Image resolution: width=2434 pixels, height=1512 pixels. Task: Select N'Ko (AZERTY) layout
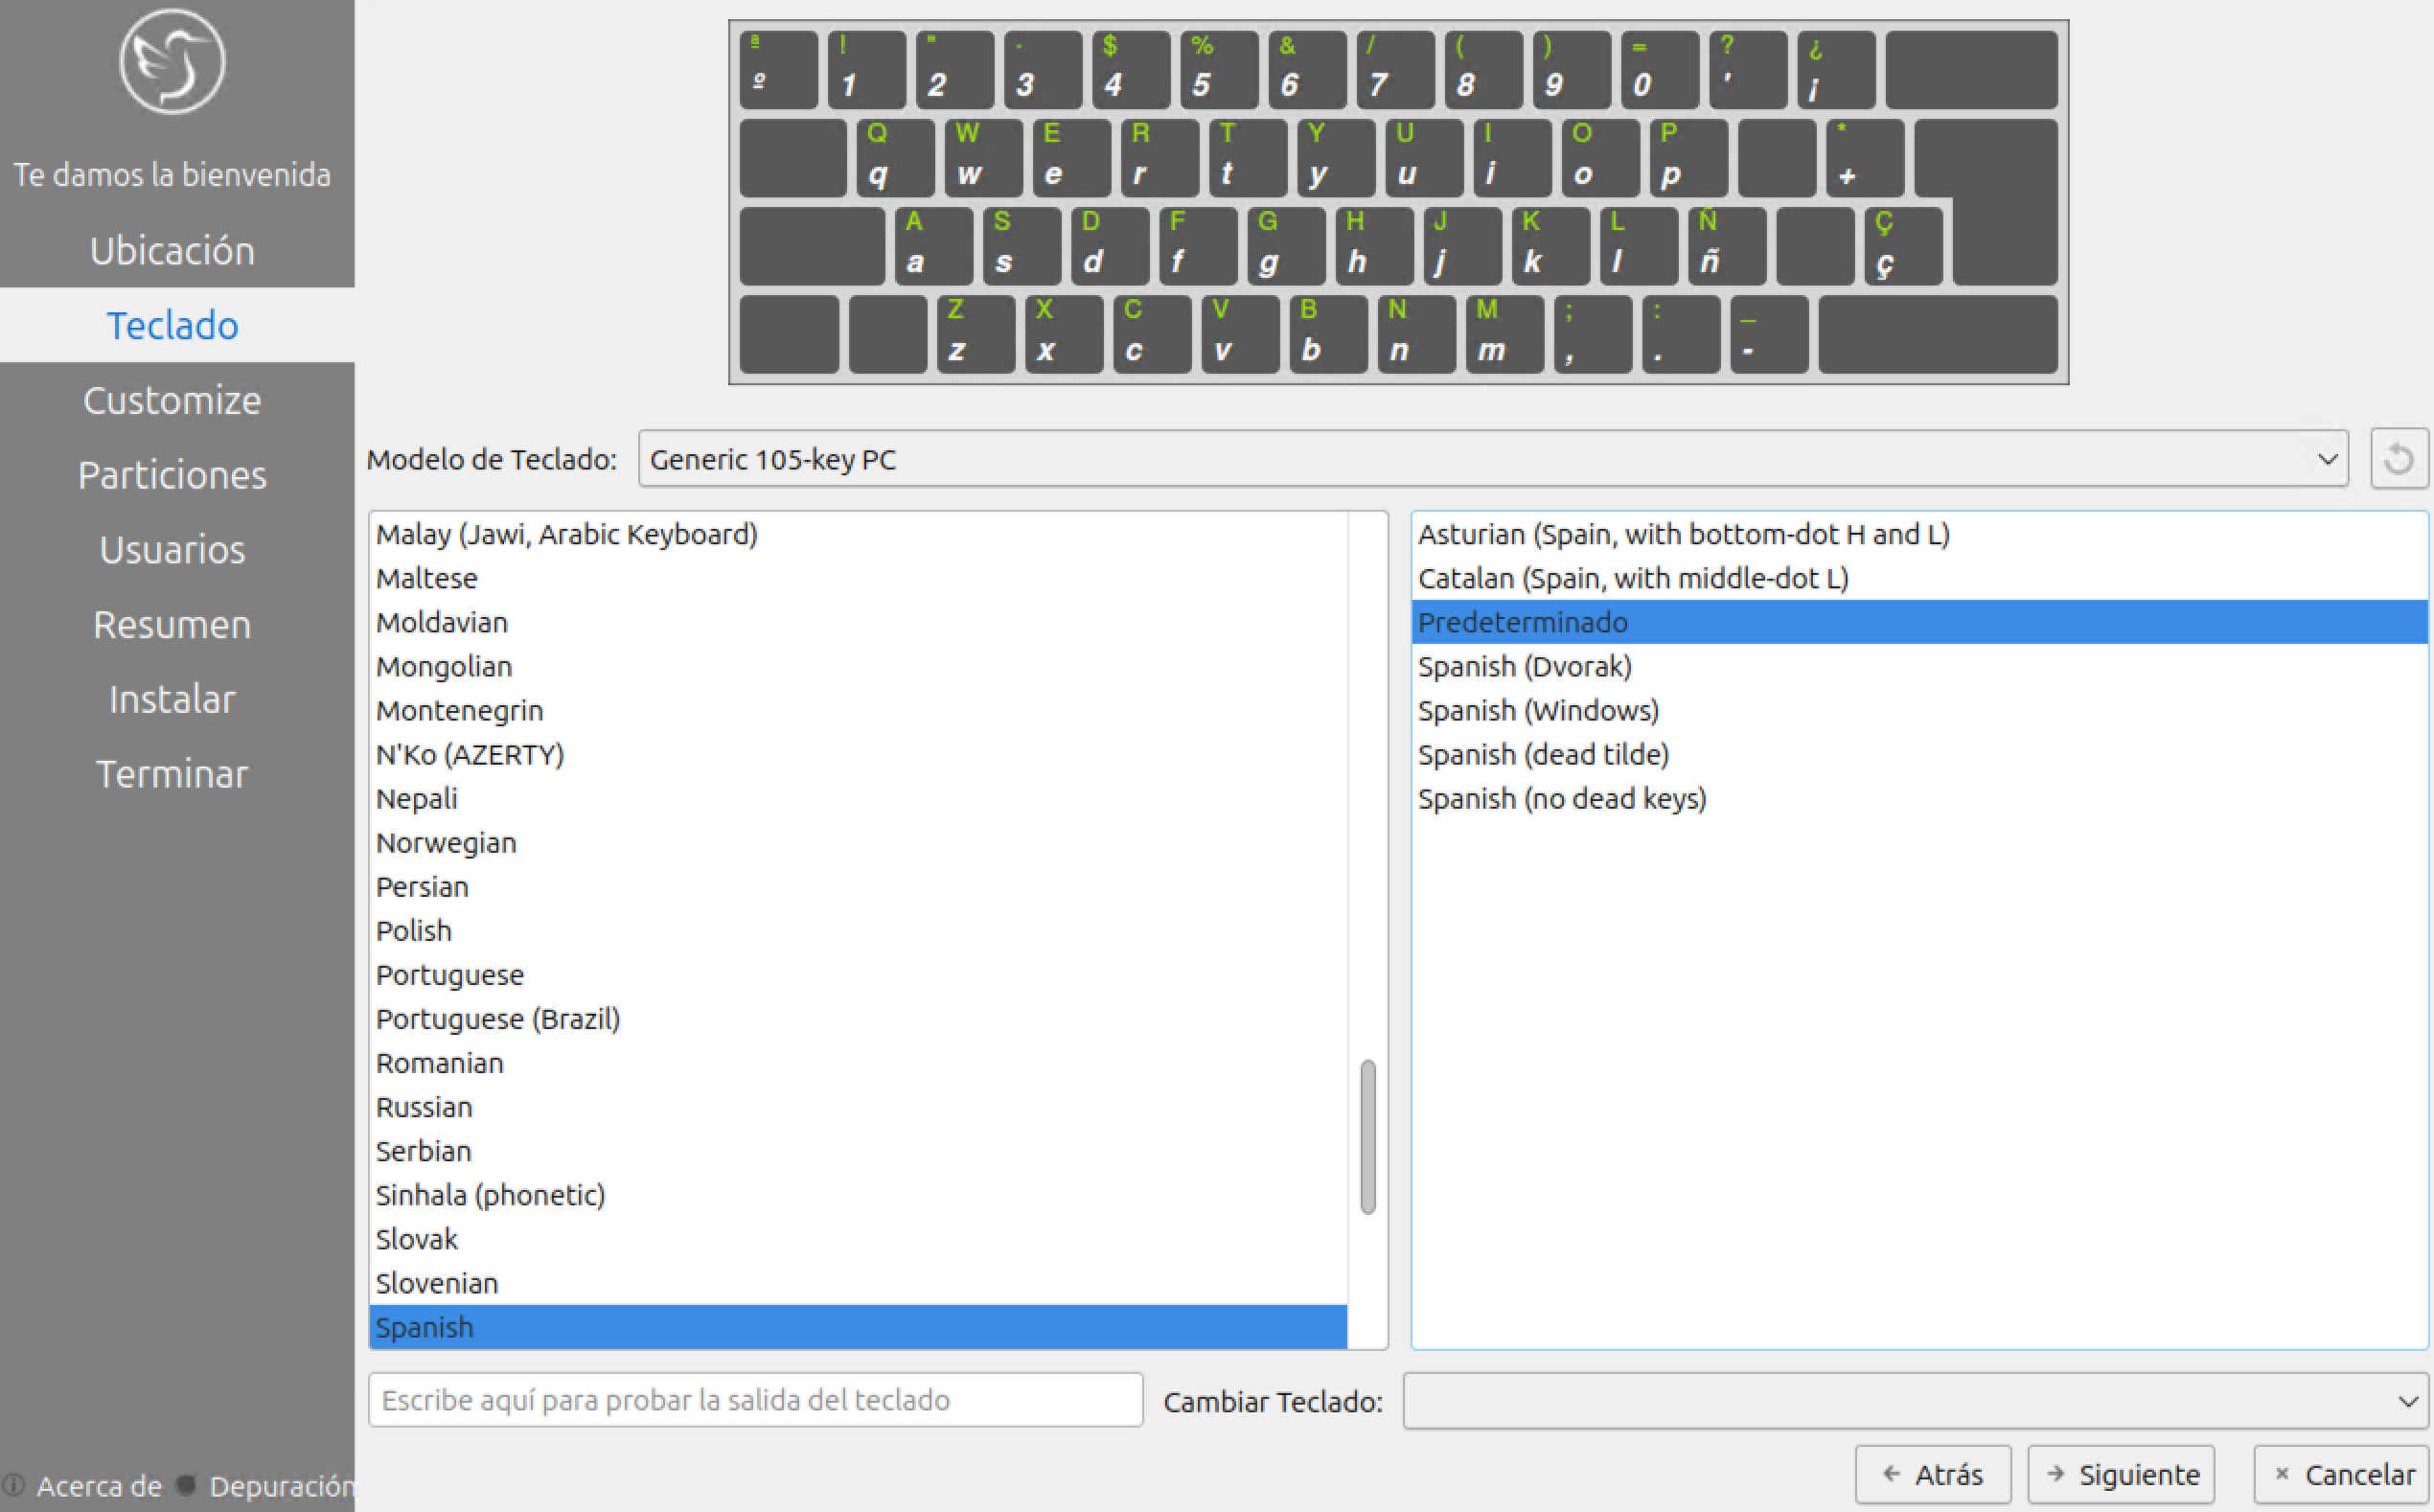coord(858,754)
